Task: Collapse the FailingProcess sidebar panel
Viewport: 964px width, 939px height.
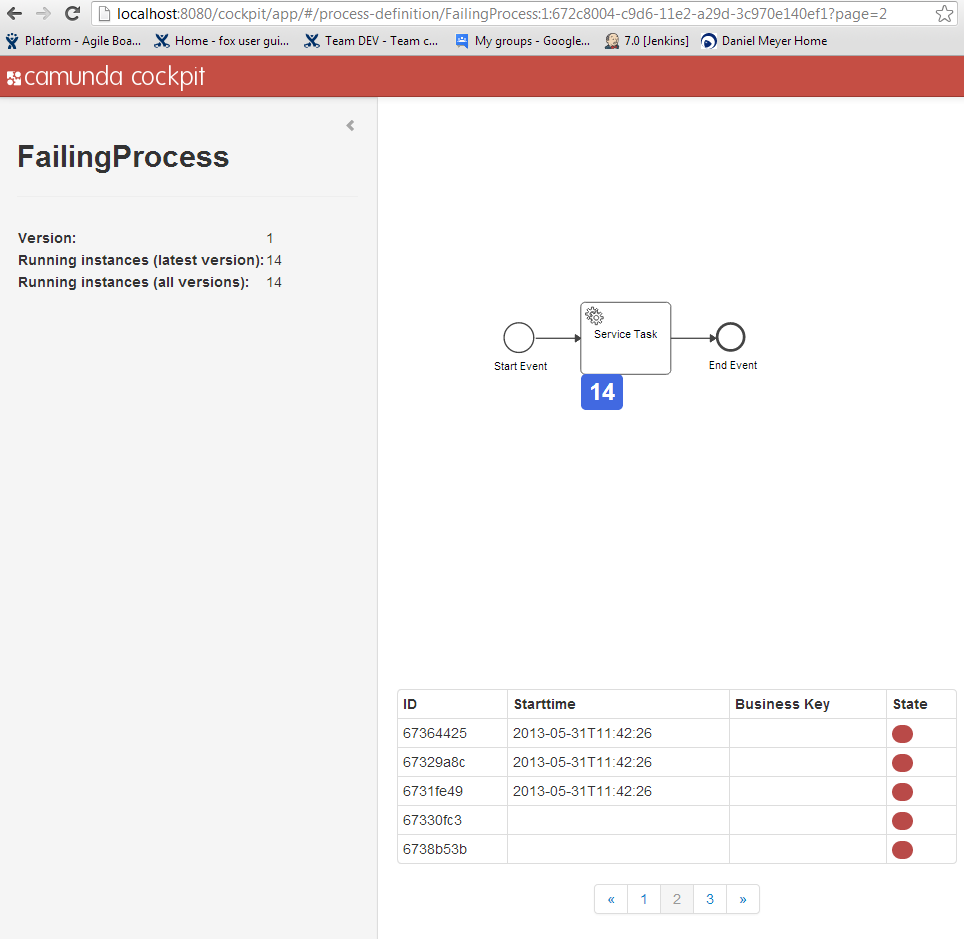Action: (x=350, y=125)
